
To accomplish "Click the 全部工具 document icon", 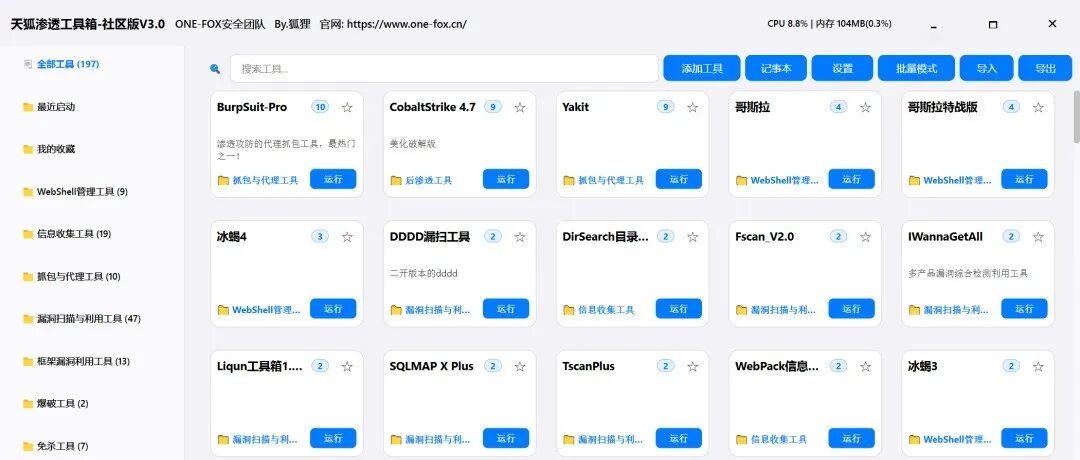I will 28,64.
